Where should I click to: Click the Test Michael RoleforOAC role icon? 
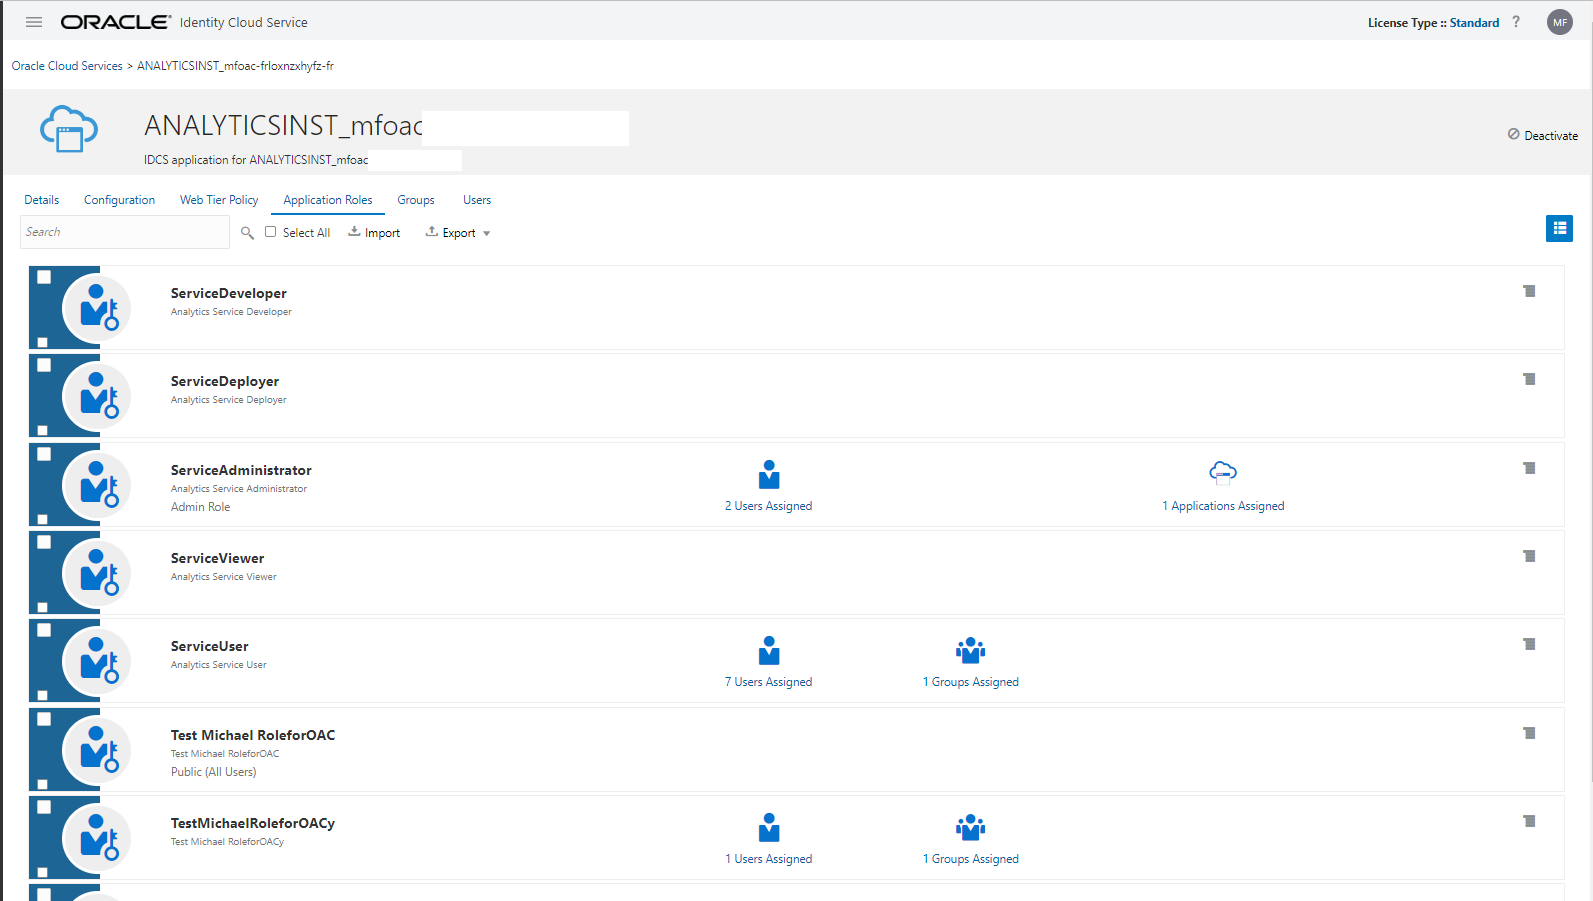(x=97, y=749)
